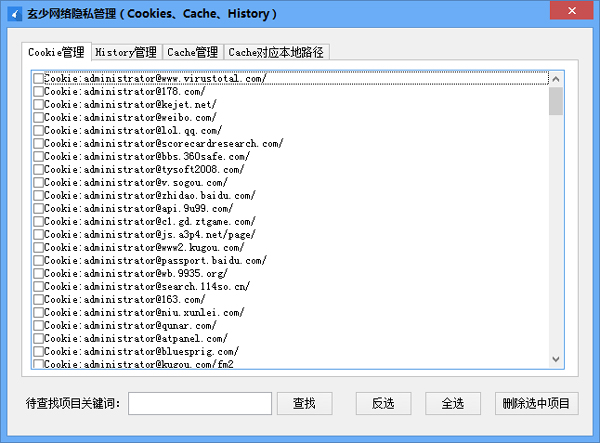The height and width of the screenshot is (443, 600).
Task: Select the Cookie管理 tab
Action: tap(56, 52)
